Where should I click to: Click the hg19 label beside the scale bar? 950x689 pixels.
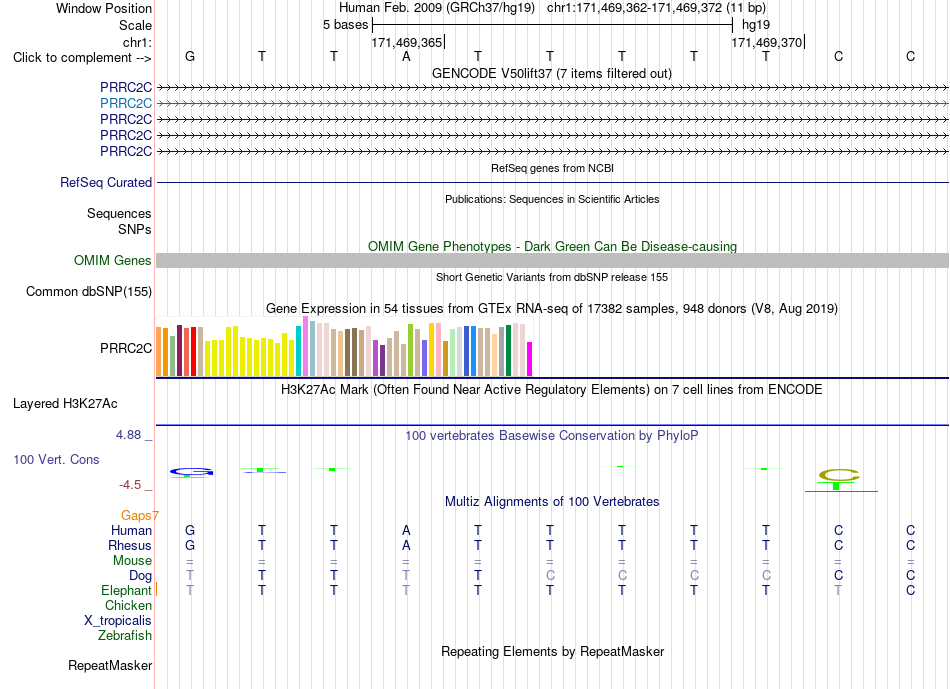(x=756, y=25)
